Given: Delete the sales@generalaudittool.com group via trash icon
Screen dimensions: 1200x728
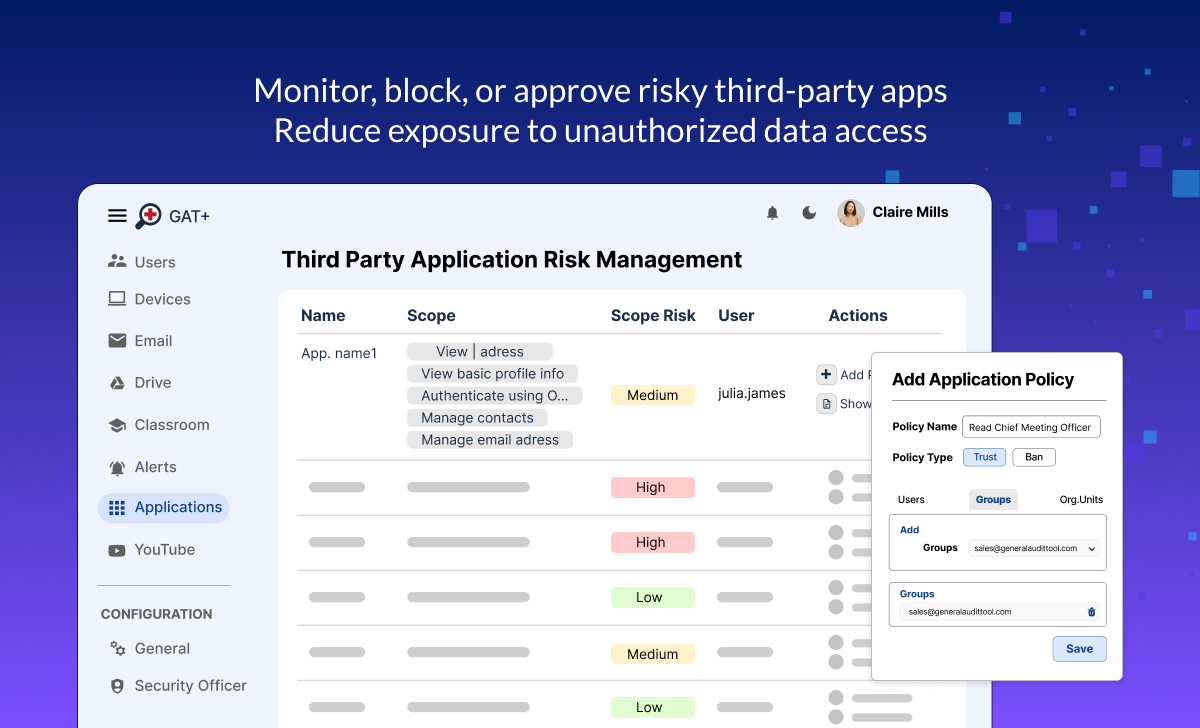Looking at the screenshot, I should [1091, 611].
